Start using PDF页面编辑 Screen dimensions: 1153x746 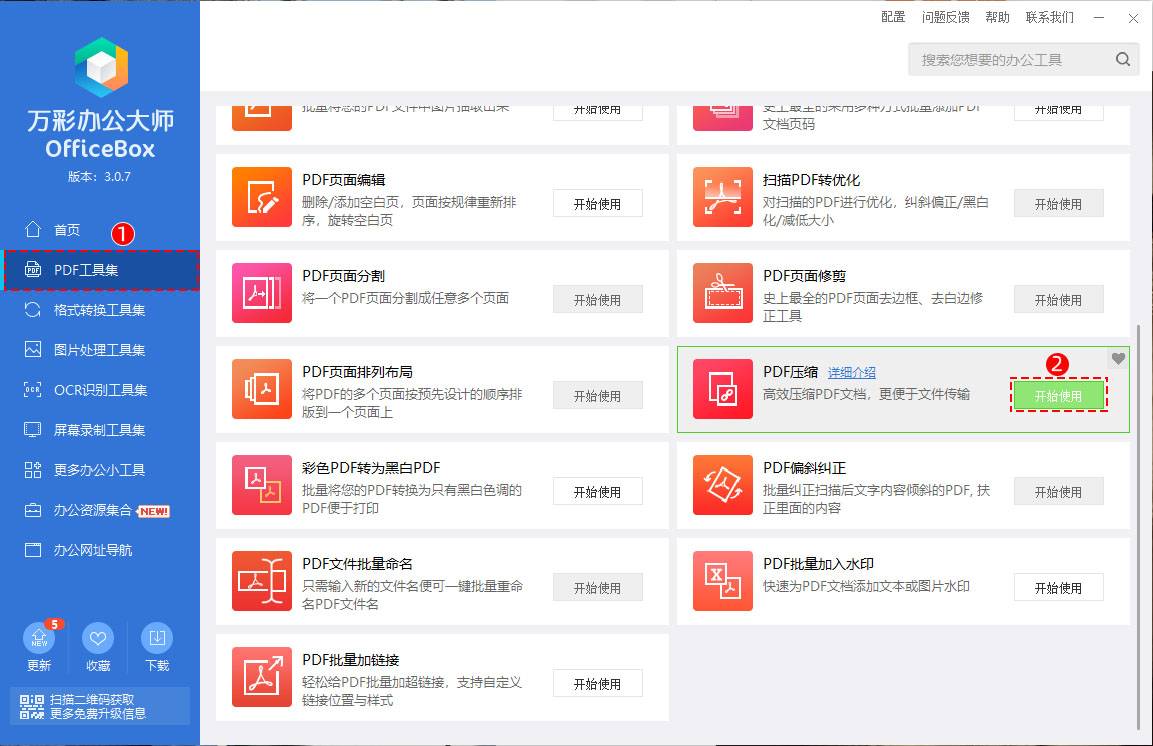pyautogui.click(x=597, y=204)
